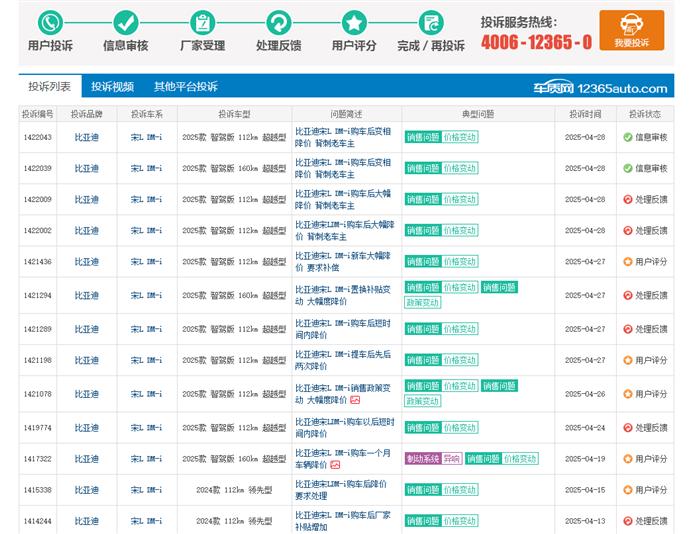Viewport: 700px width, 534px height.
Task: Click 政策变动 tag in row 1421294
Action: click(x=423, y=303)
